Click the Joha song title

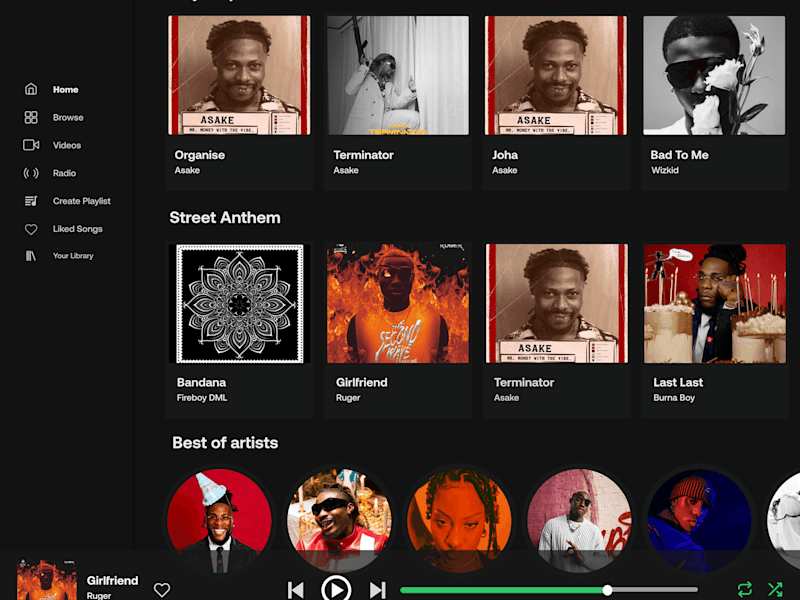coord(505,155)
